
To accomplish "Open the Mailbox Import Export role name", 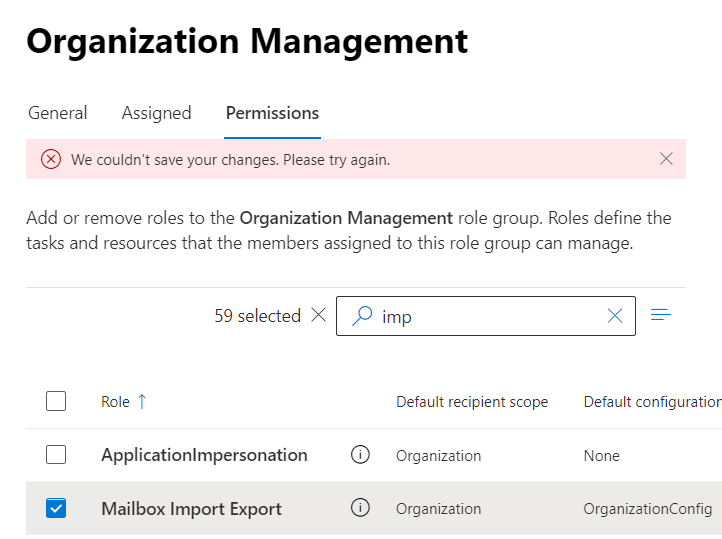I will click(x=191, y=509).
